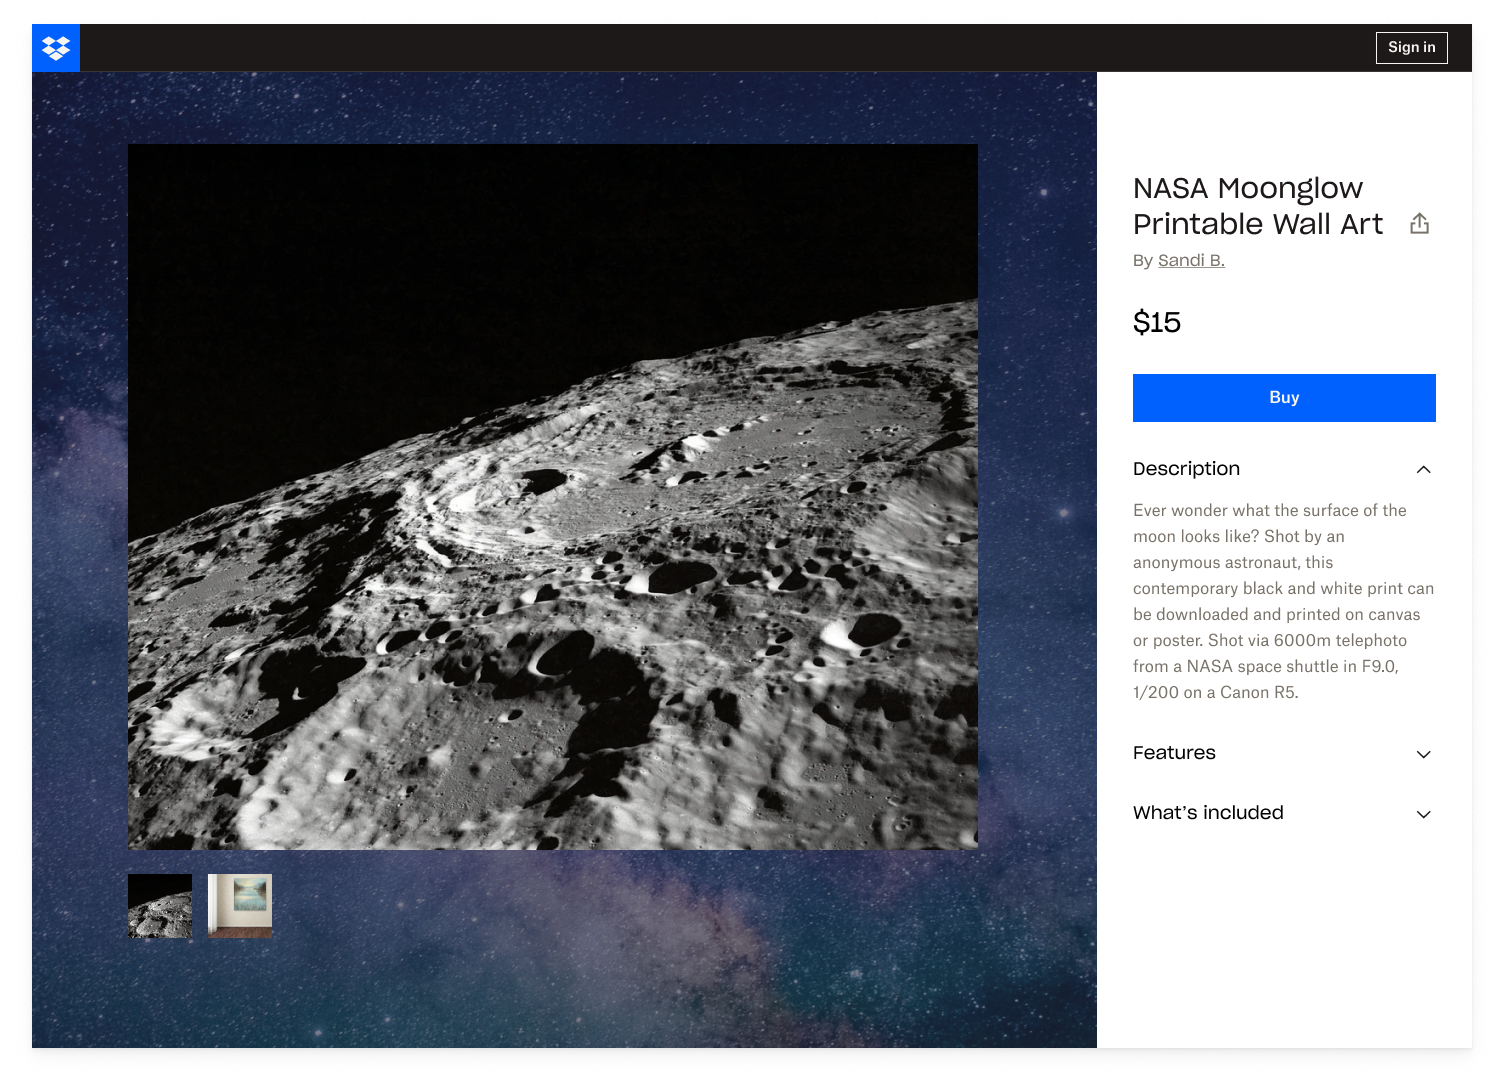This screenshot has height=1088, width=1504.
Task: Click the NASA Moonglow Printable Wall Art title
Action: coord(1258,206)
